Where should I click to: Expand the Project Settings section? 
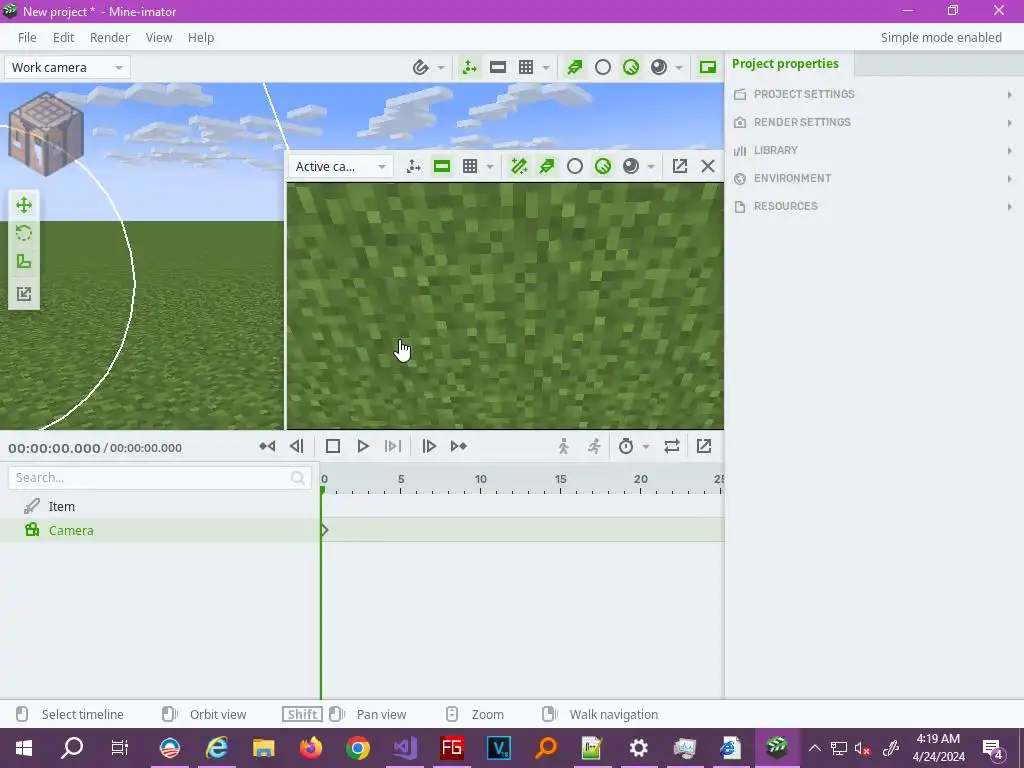click(x=874, y=94)
